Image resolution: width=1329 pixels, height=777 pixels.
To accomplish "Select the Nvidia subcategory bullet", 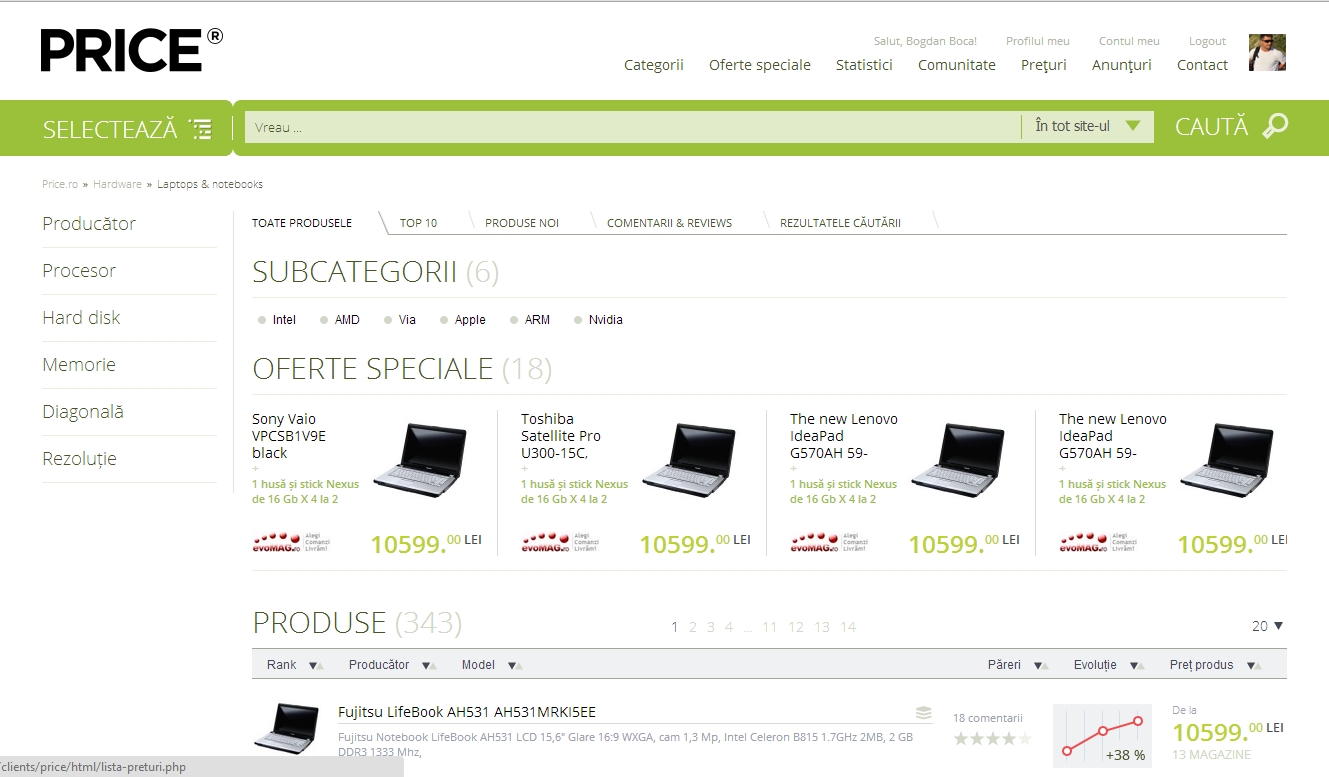I will click(x=578, y=321).
